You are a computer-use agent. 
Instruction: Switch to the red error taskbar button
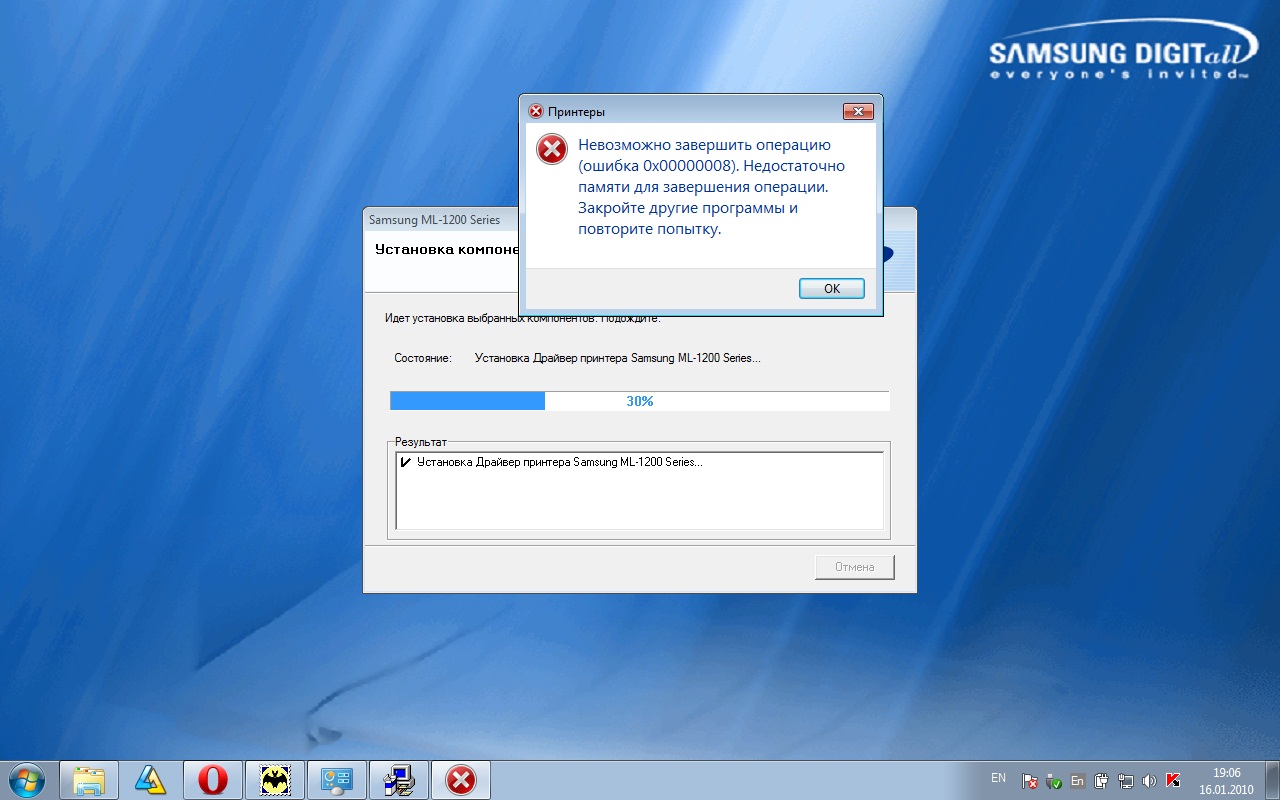pos(460,779)
